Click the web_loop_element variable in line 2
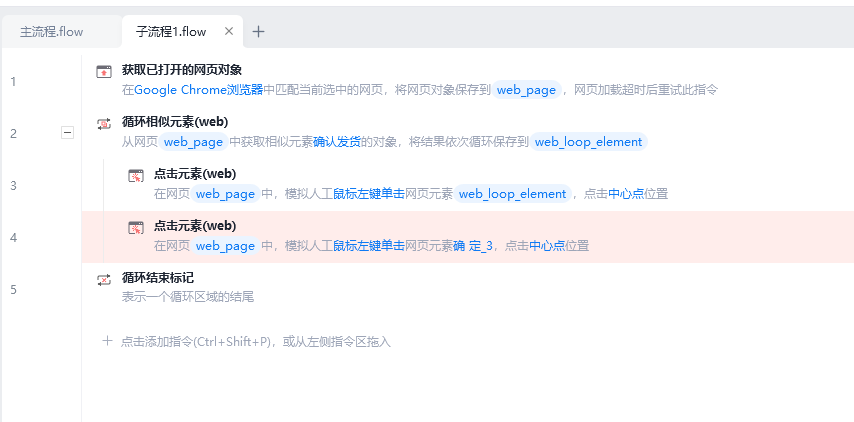Image resolution: width=854 pixels, height=422 pixels. pos(588,142)
